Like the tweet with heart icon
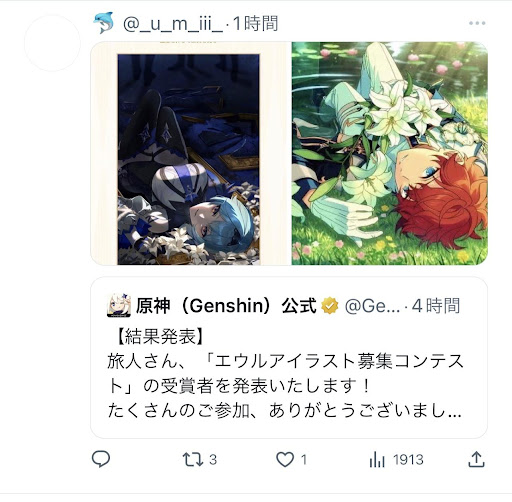512x502 pixels. 285,460
